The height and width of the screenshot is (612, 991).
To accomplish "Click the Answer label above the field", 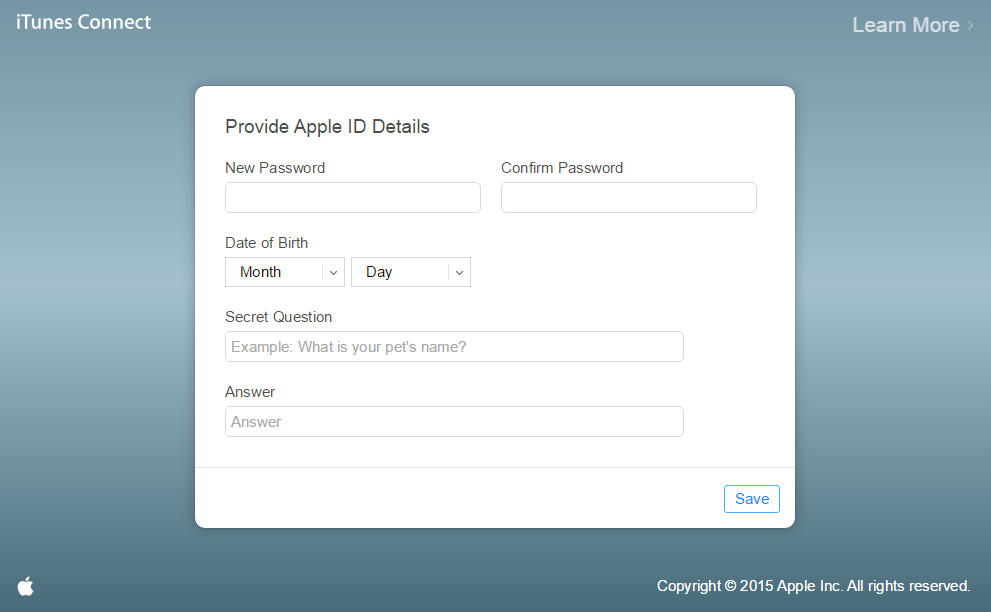I will [x=250, y=392].
